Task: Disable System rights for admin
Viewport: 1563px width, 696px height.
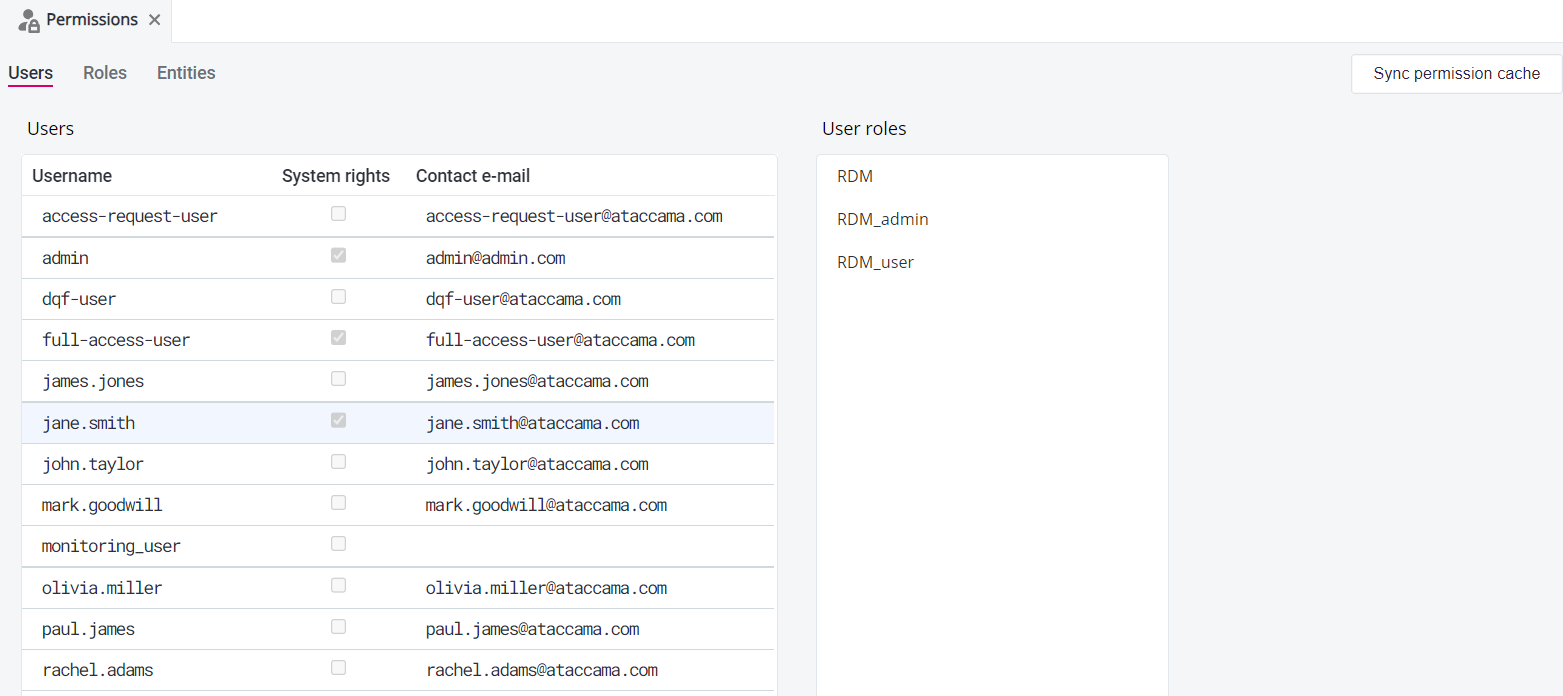Action: 338,255
